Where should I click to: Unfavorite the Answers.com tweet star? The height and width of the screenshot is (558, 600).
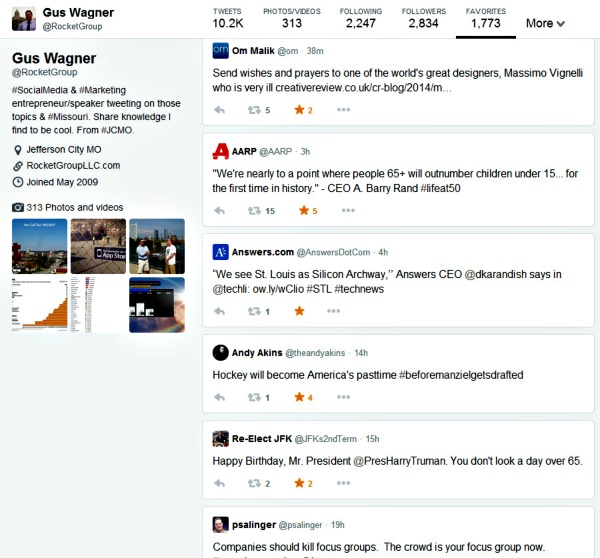pos(299,311)
